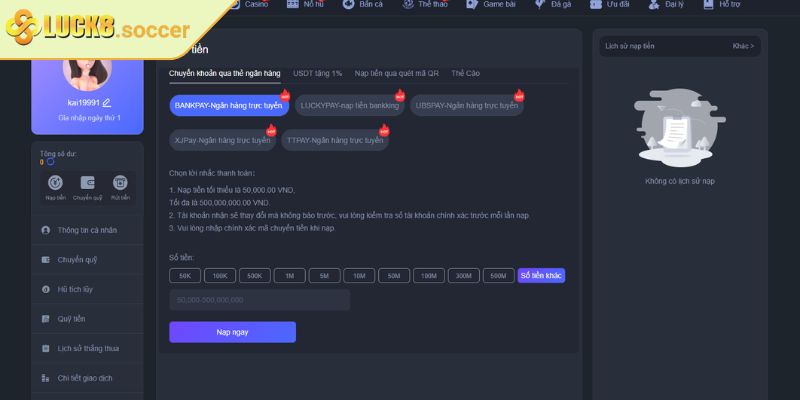The width and height of the screenshot is (800, 400).
Task: Select Số tiền khác custom amount
Action: (x=541, y=275)
